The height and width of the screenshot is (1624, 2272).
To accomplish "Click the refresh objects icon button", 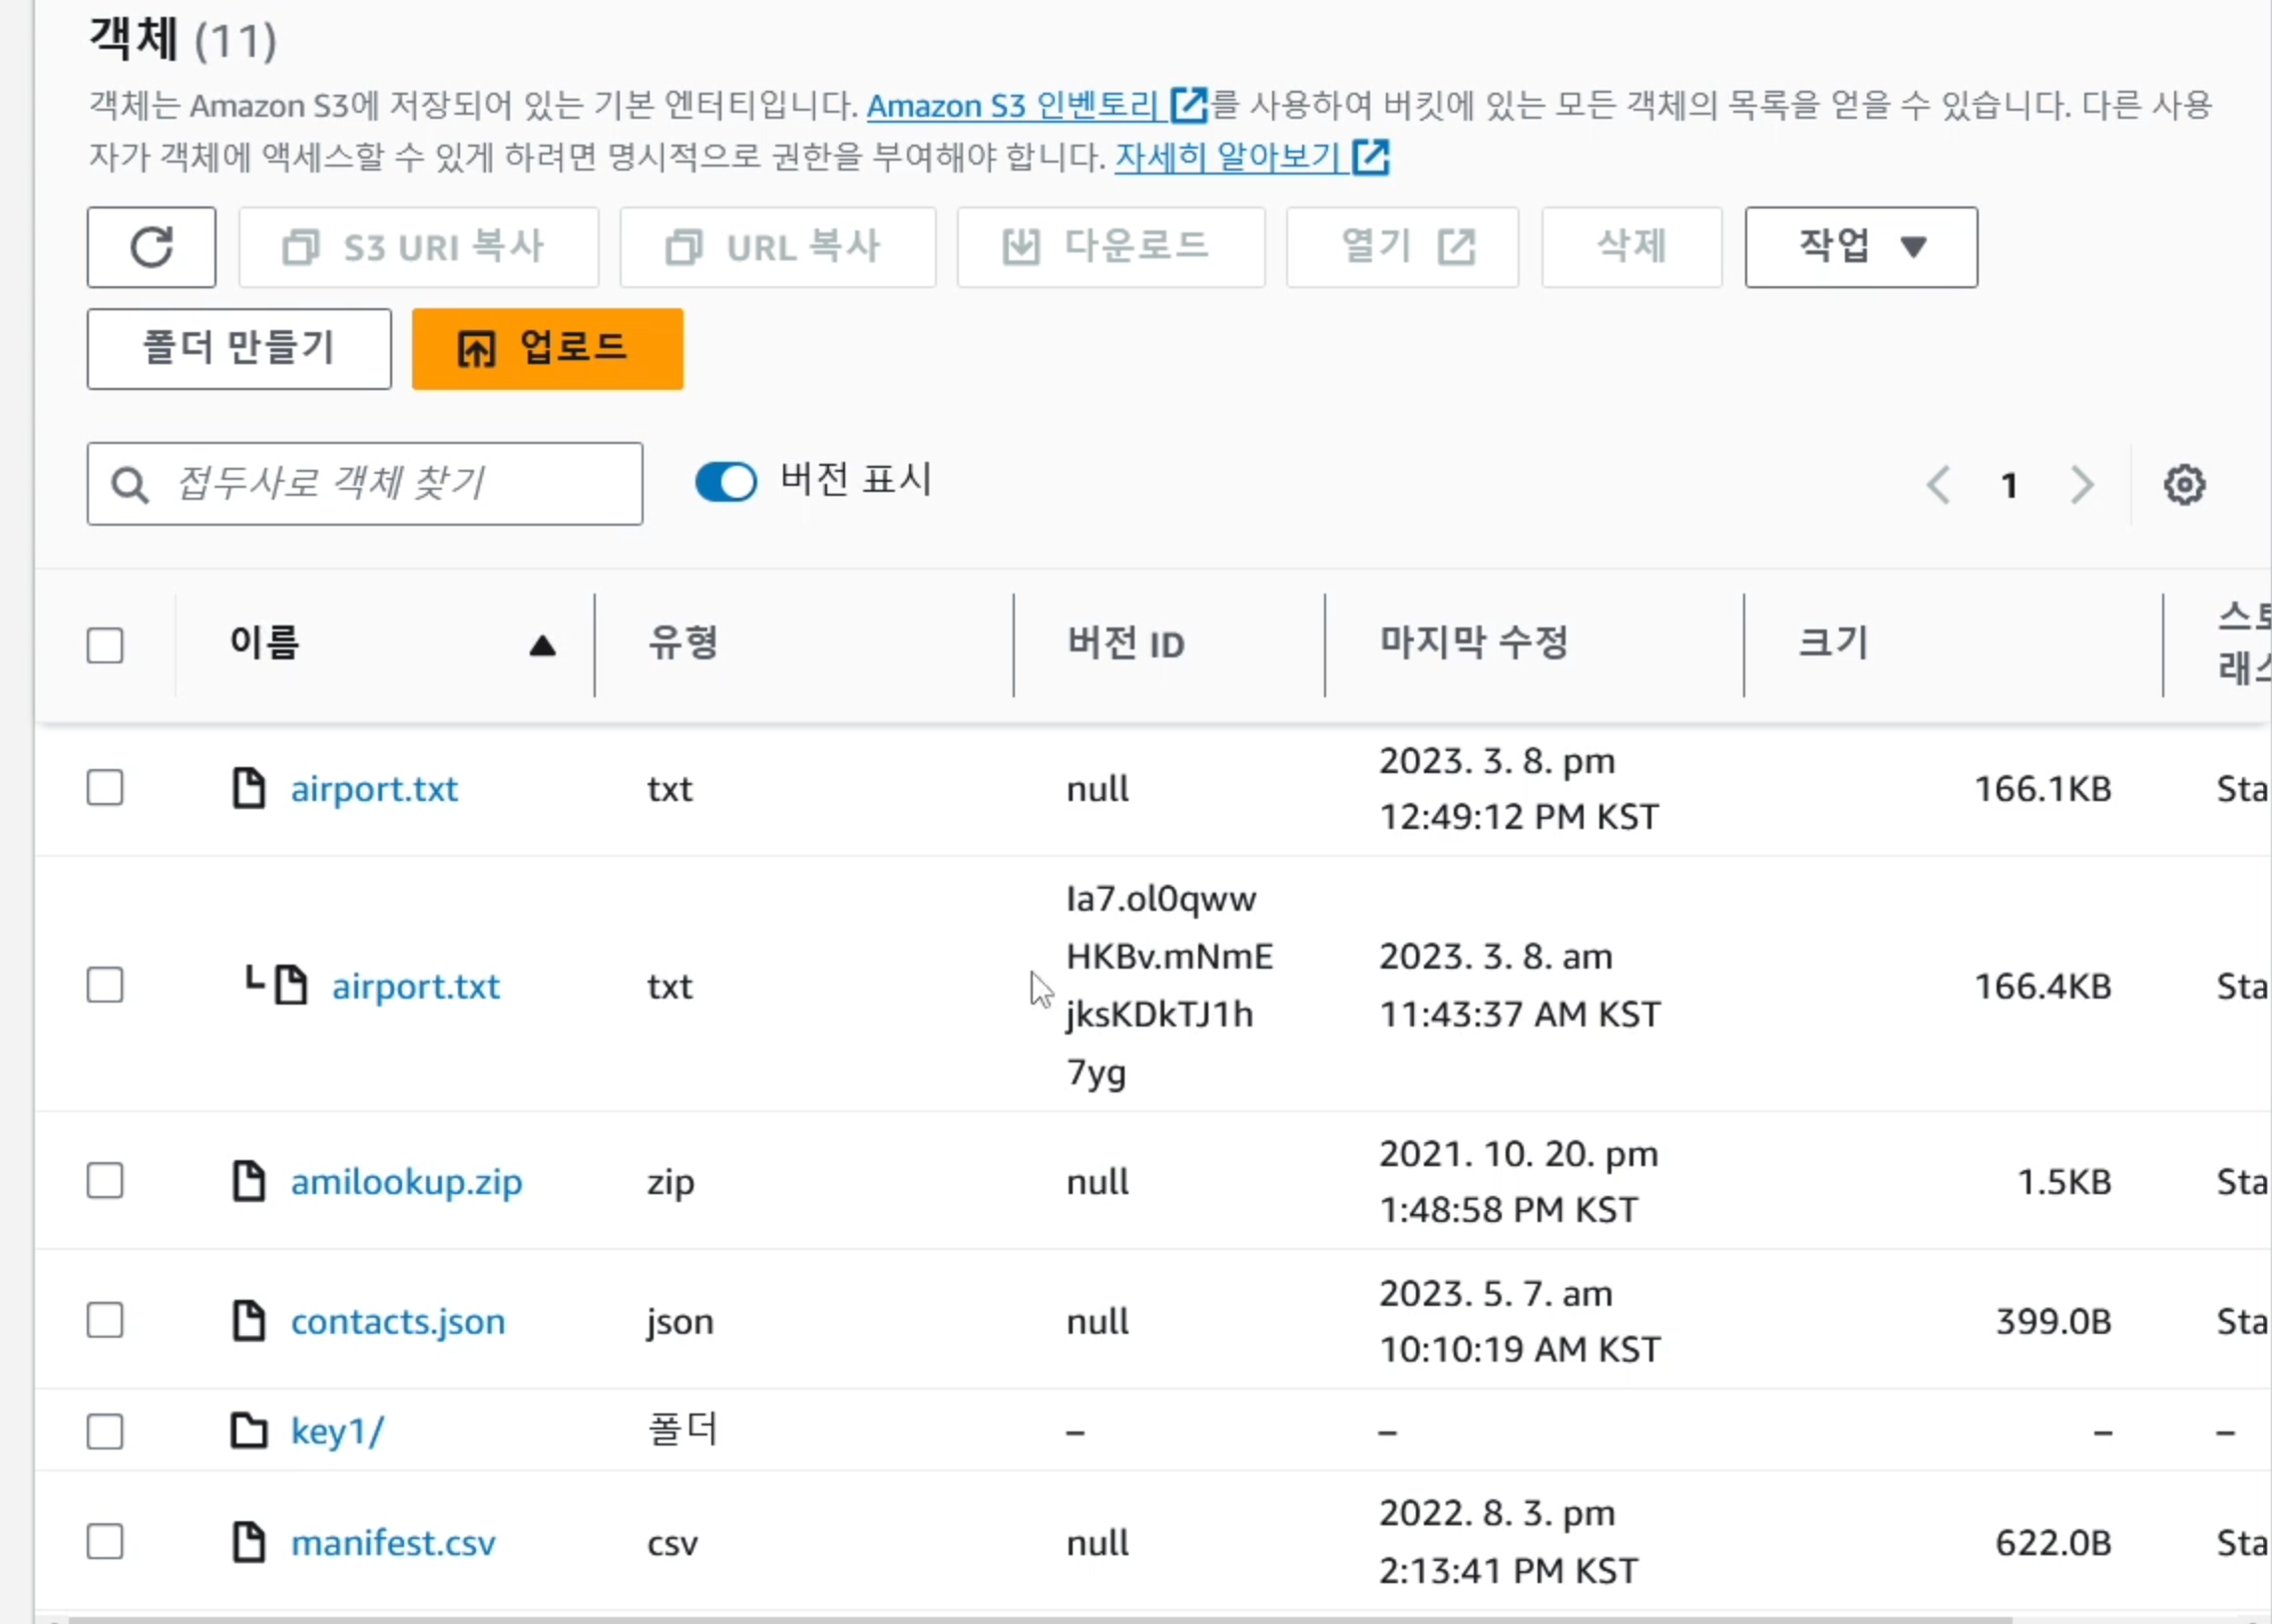I will click(x=151, y=247).
